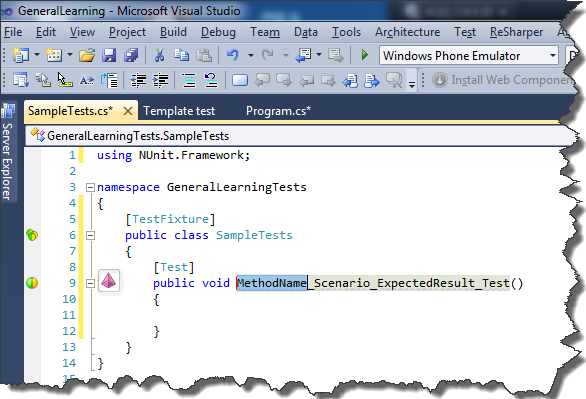Go to previous bookmark in document
The image size is (586, 399).
click(x=350, y=80)
